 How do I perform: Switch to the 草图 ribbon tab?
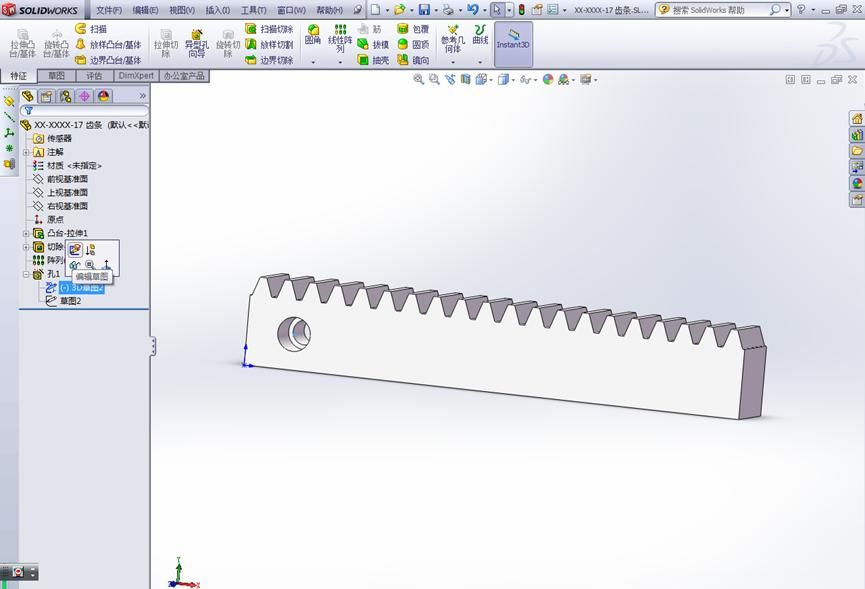click(55, 74)
